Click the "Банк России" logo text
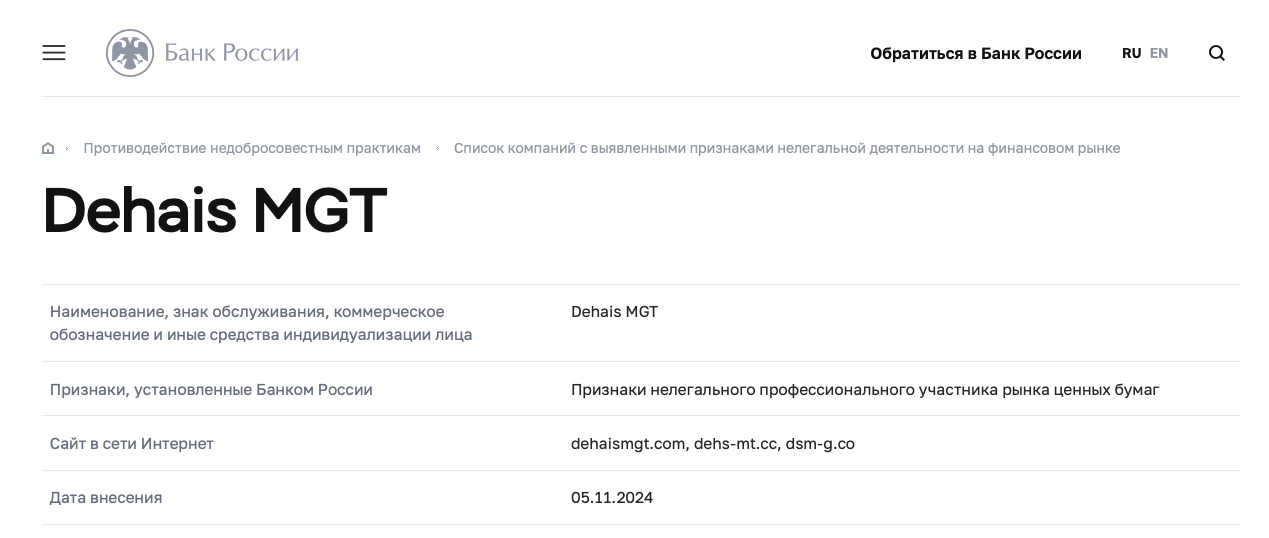The width and height of the screenshot is (1269, 538). [232, 53]
